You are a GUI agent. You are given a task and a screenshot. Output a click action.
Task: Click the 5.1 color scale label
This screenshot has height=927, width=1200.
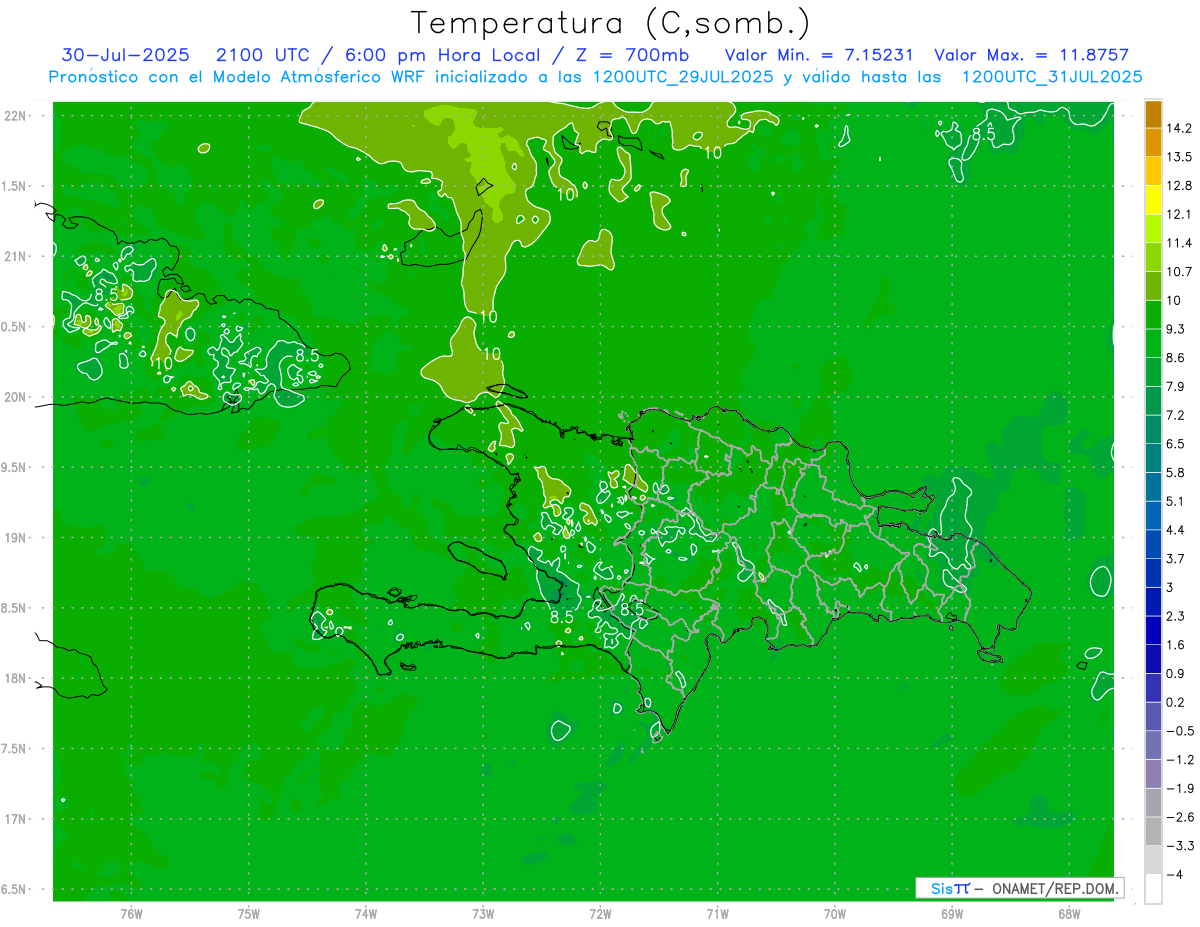[1176, 501]
